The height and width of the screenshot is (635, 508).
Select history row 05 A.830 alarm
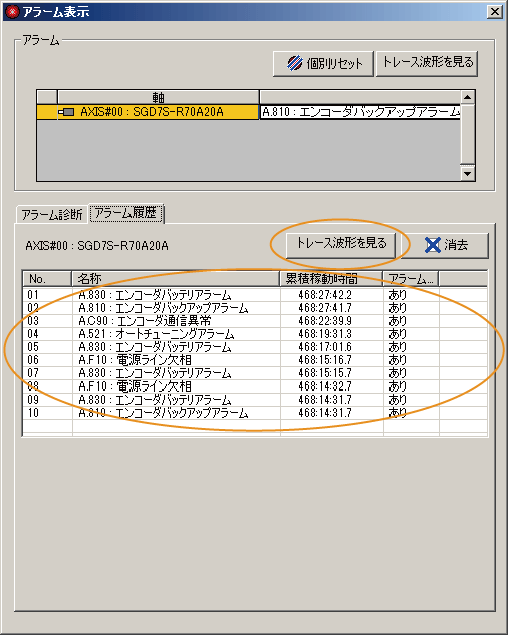(x=255, y=347)
